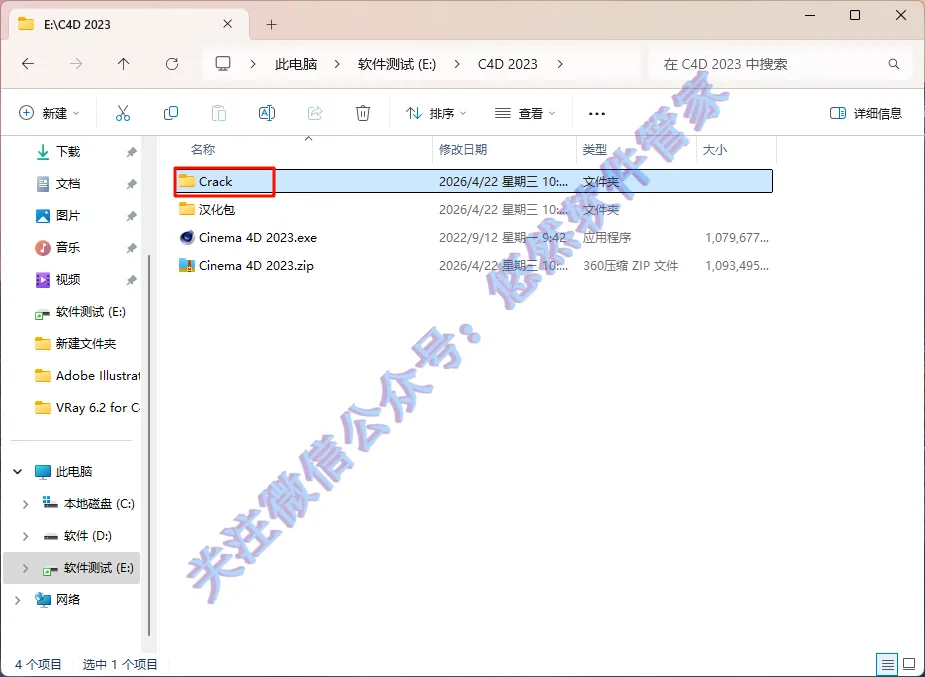This screenshot has width=925, height=677.
Task: Expand 本地磁盘 (C:) tree node
Action: pyautogui.click(x=25, y=504)
